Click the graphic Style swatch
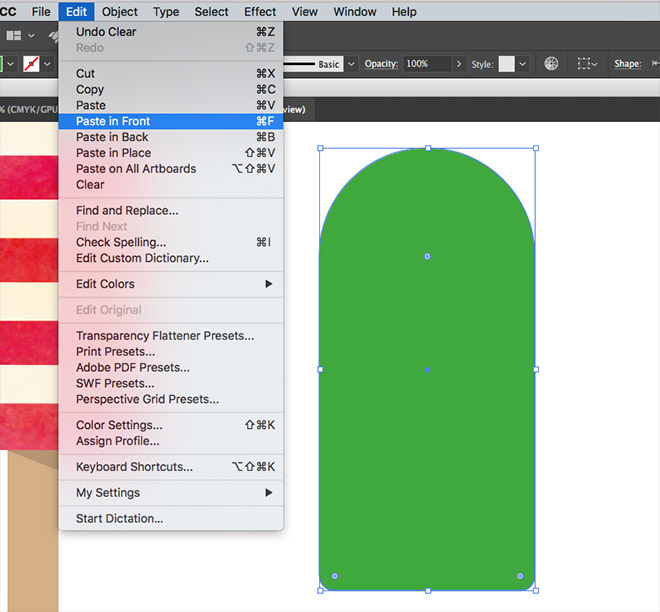Viewport: 660px width, 612px height. click(x=506, y=64)
